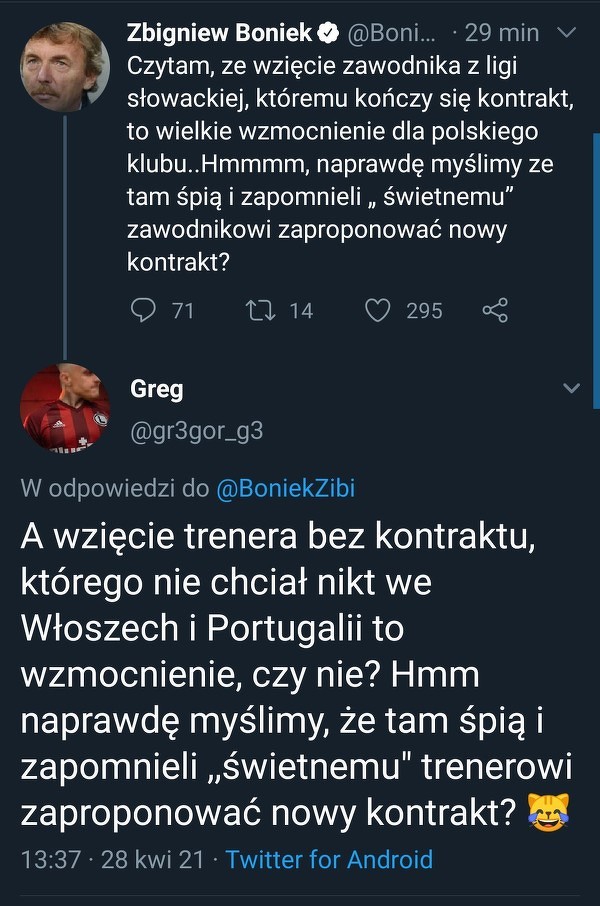Click the Greg display name

pos(156,389)
